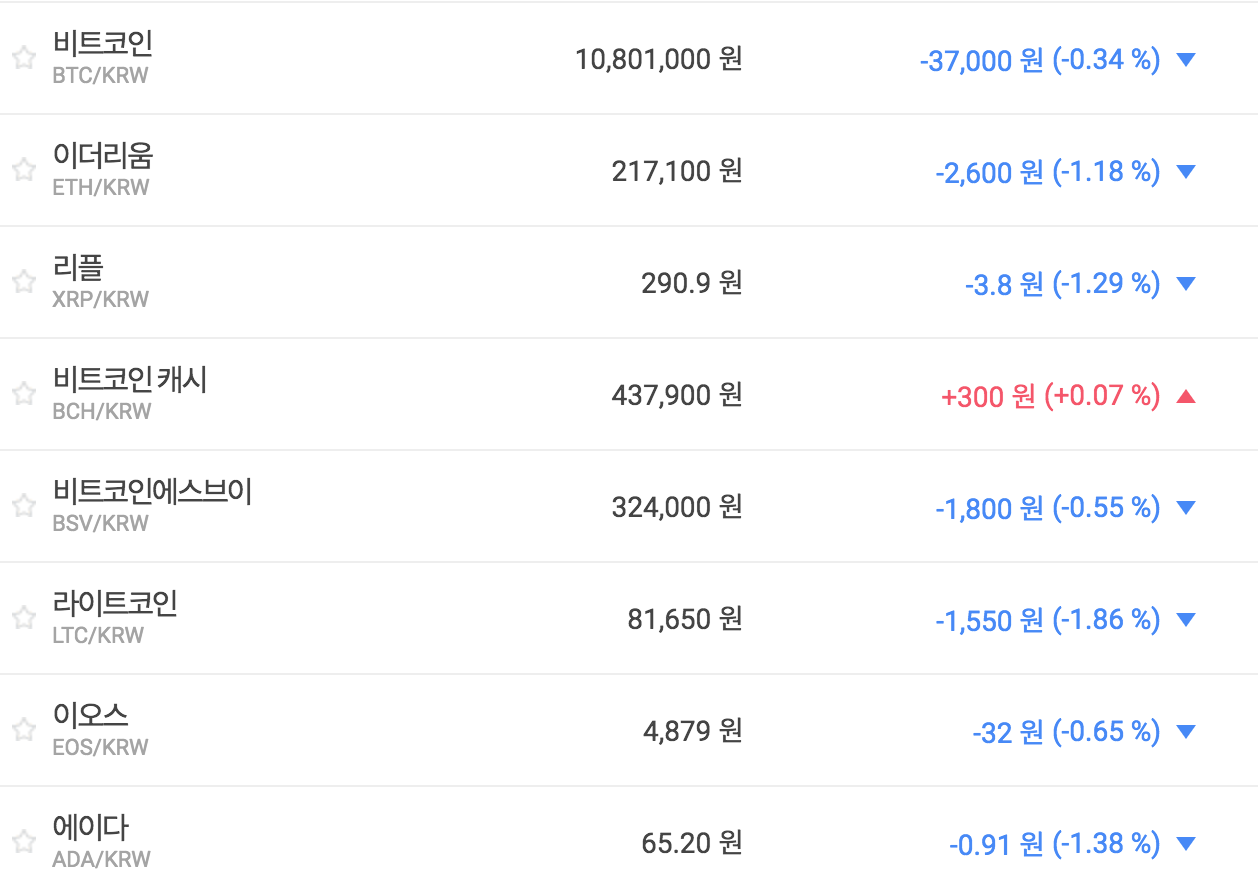Click the 10,801,000 원 Bitcoin price
1258x894 pixels.
[658, 59]
